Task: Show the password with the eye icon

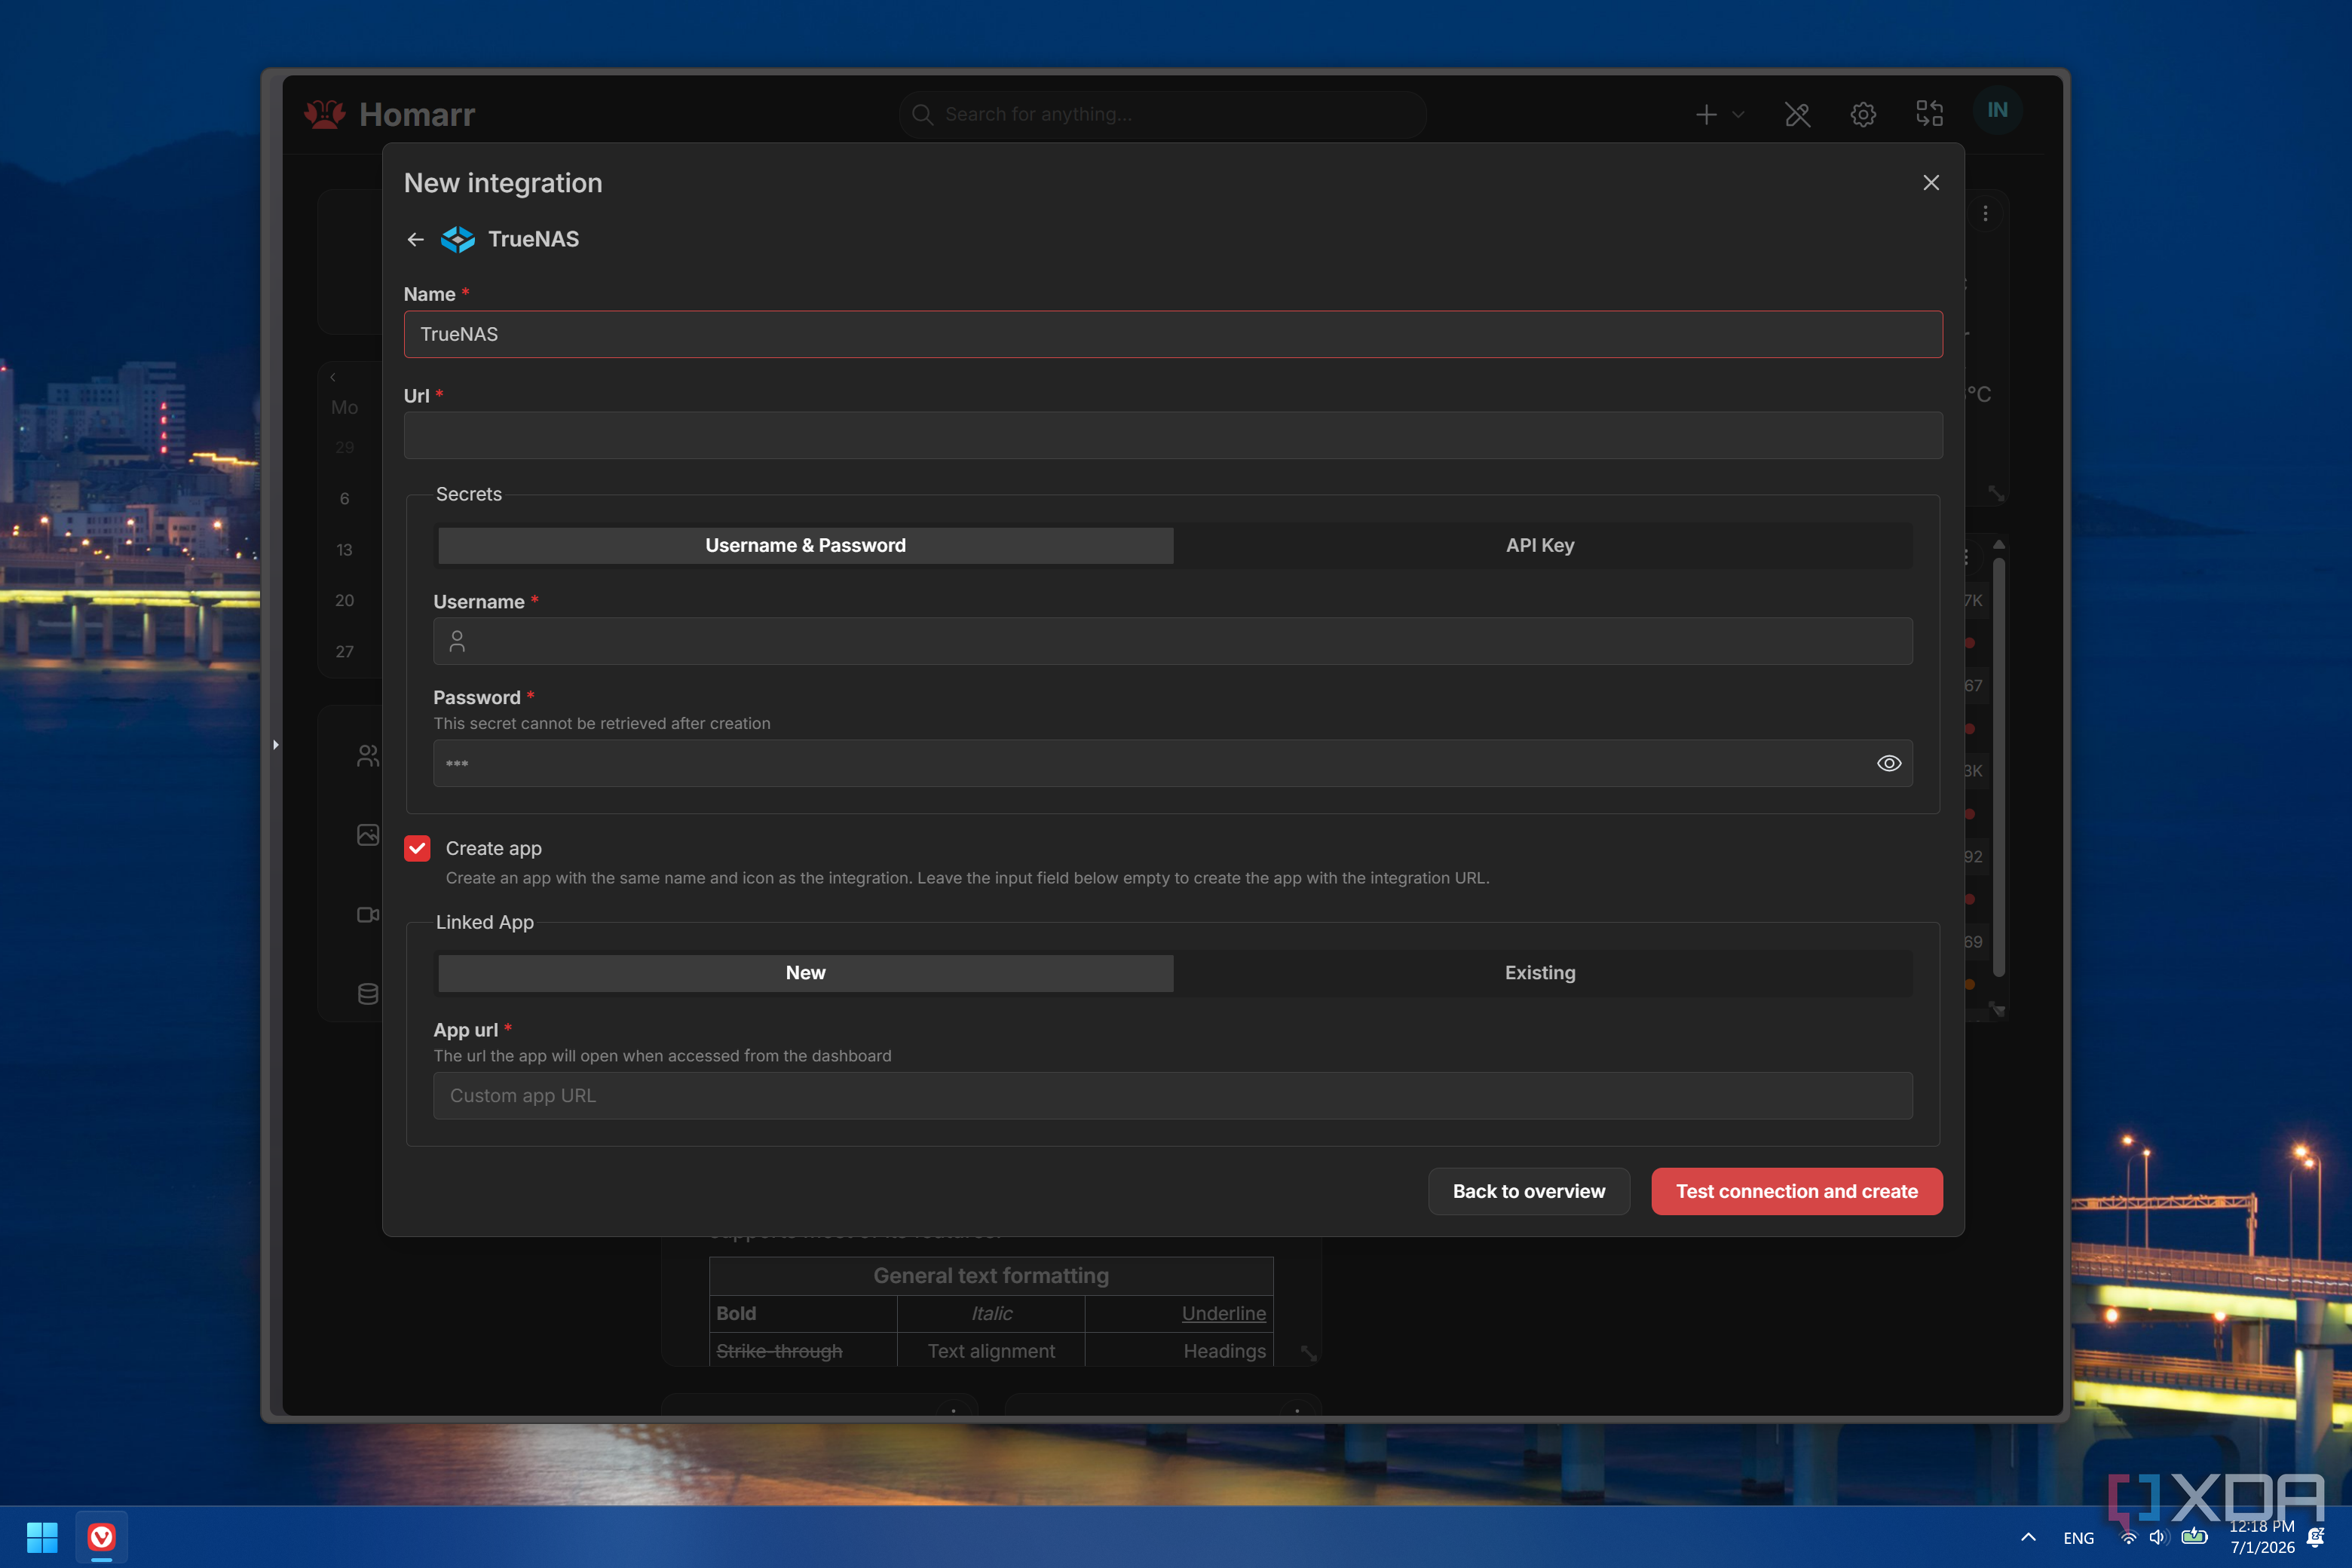Action: coord(1889,763)
